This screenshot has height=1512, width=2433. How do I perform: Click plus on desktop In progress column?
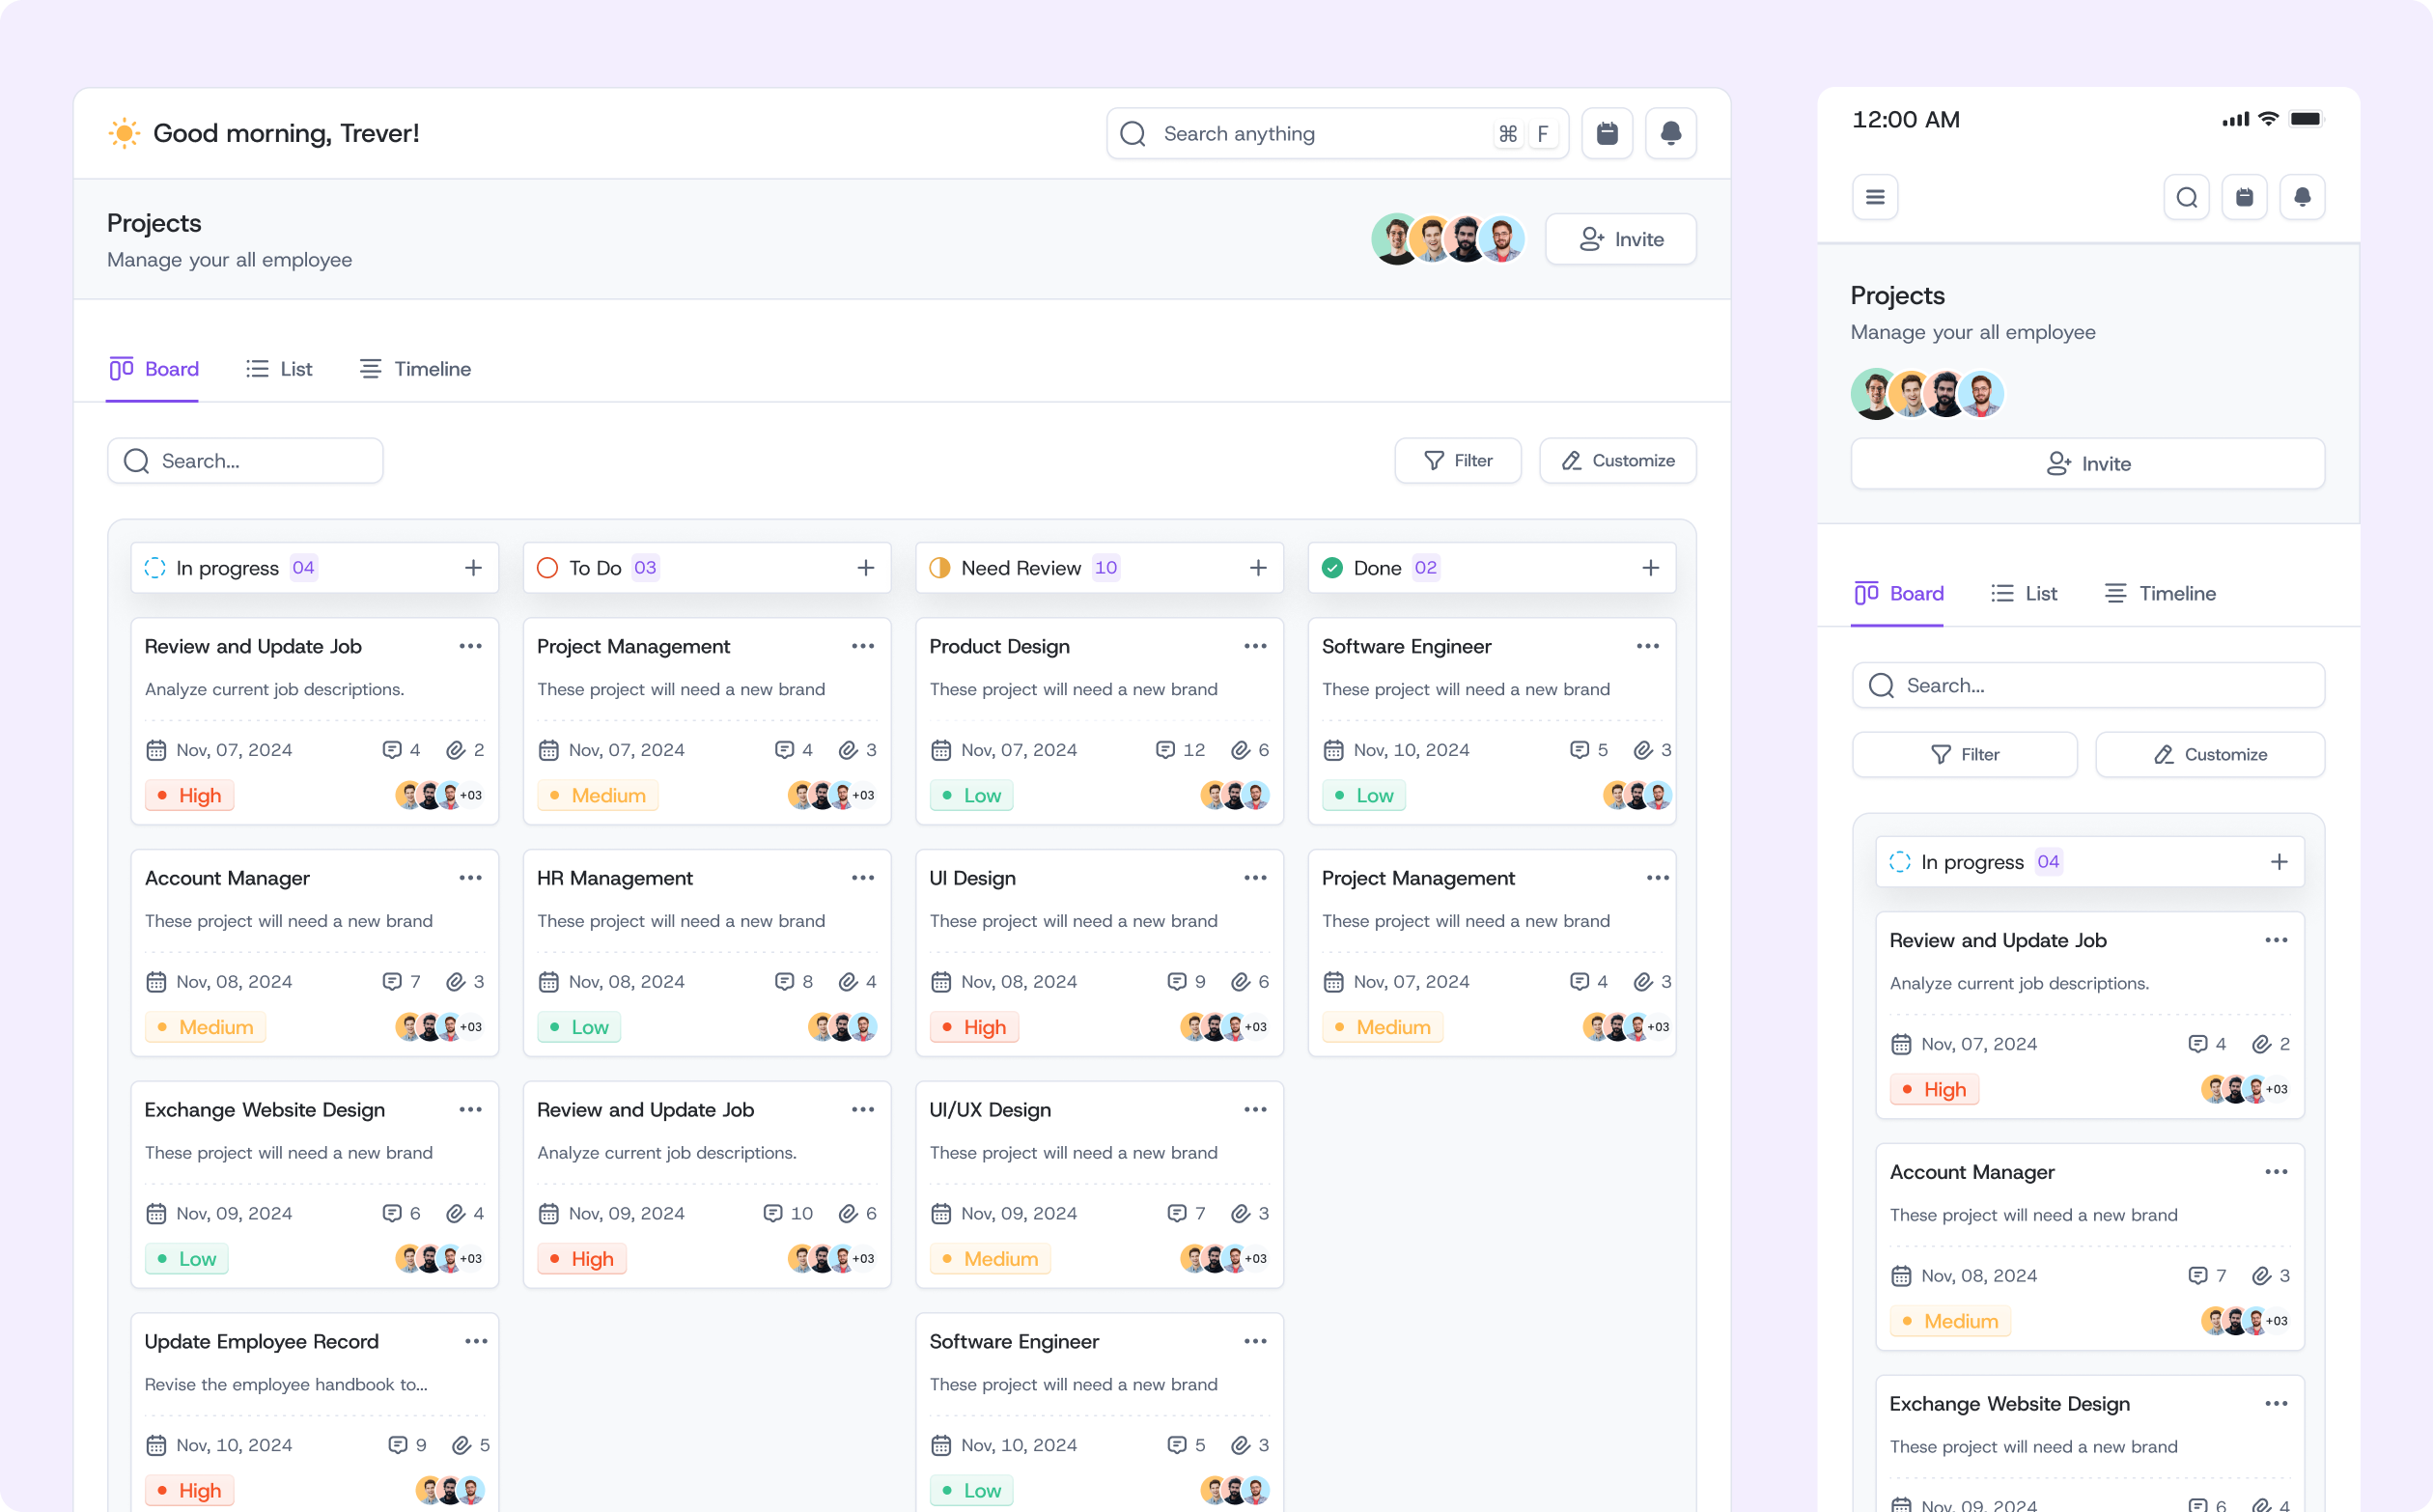coord(473,568)
